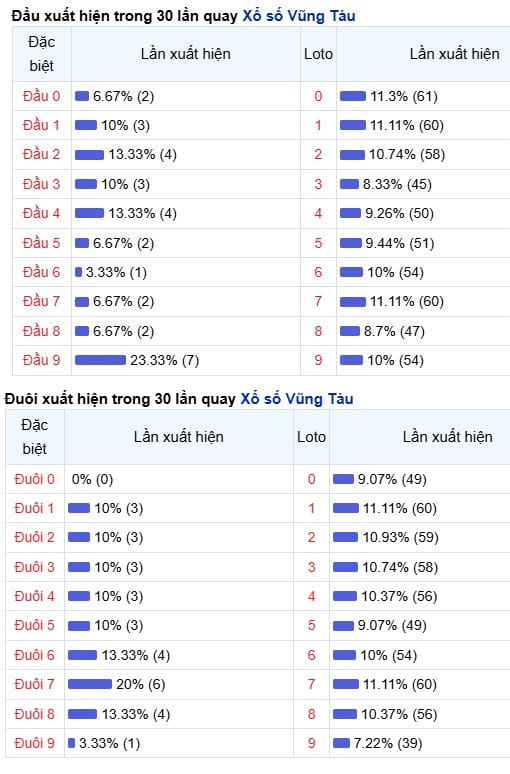This screenshot has height=774, width=510.
Task: Click the Đầu Loto 3 bar showing 8.33% (45)
Action: [x=350, y=184]
